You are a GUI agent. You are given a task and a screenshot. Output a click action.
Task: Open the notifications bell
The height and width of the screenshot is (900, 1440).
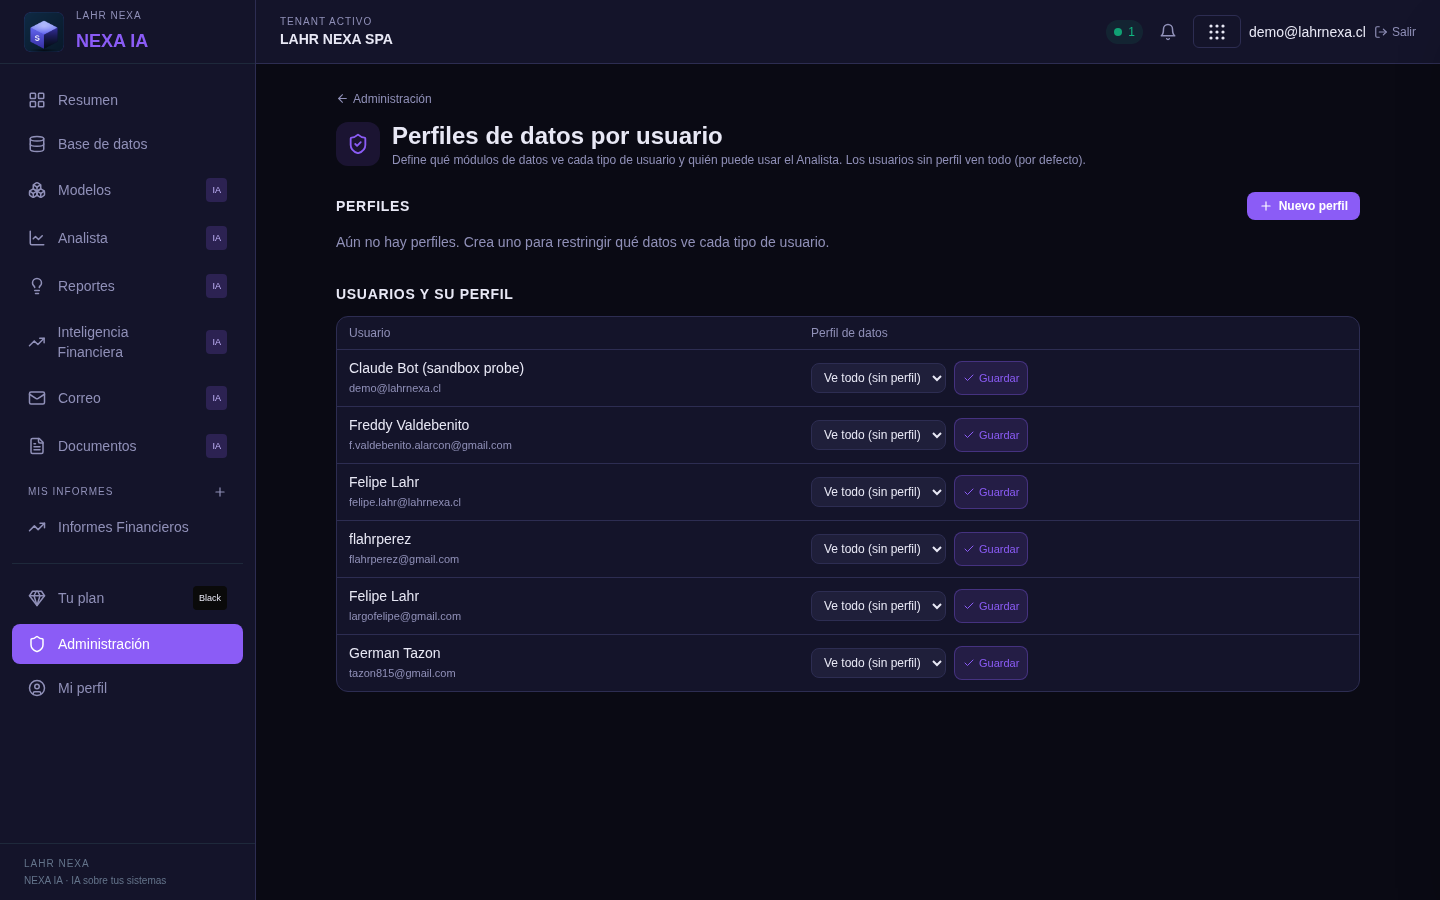pos(1168,32)
